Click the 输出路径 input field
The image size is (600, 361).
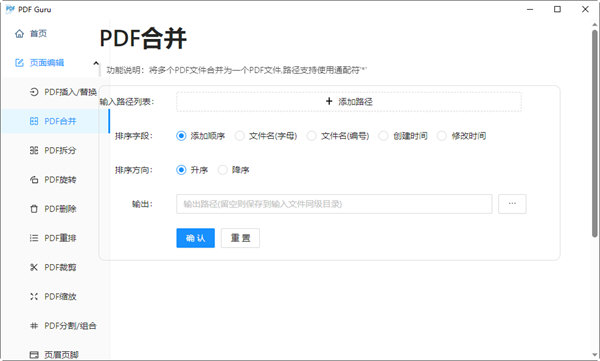click(x=334, y=204)
